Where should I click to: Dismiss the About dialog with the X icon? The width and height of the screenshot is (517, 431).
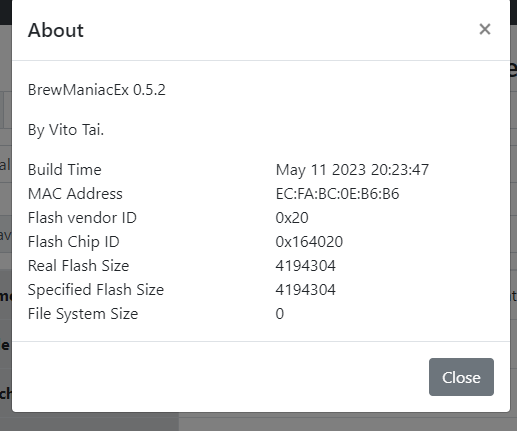485,29
